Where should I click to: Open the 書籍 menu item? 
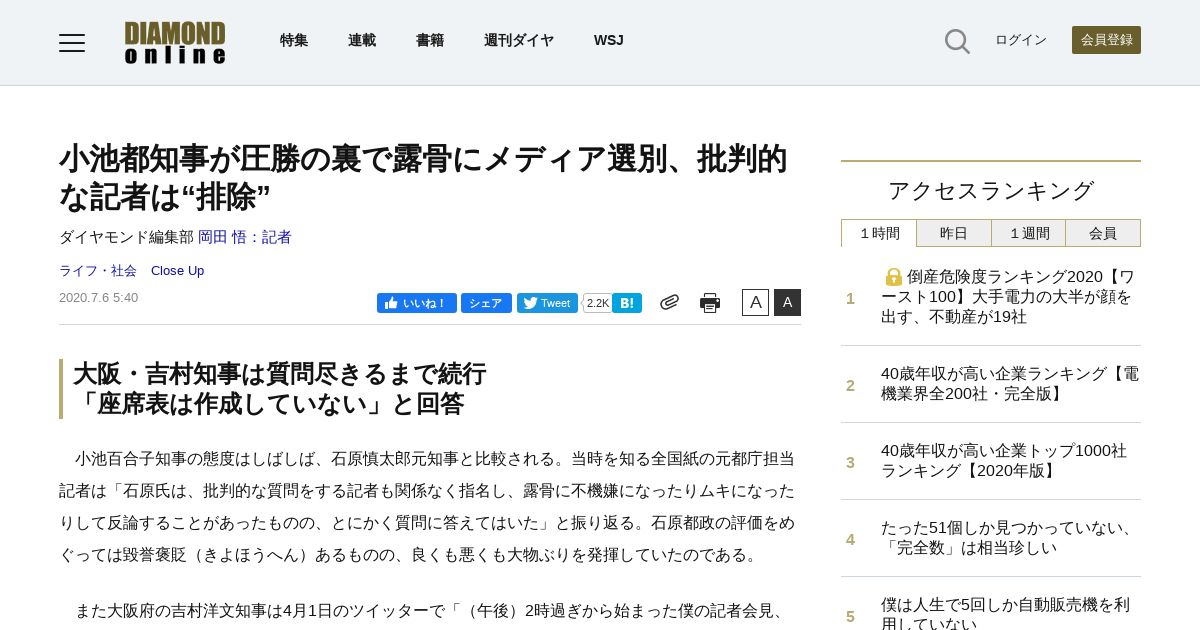430,40
